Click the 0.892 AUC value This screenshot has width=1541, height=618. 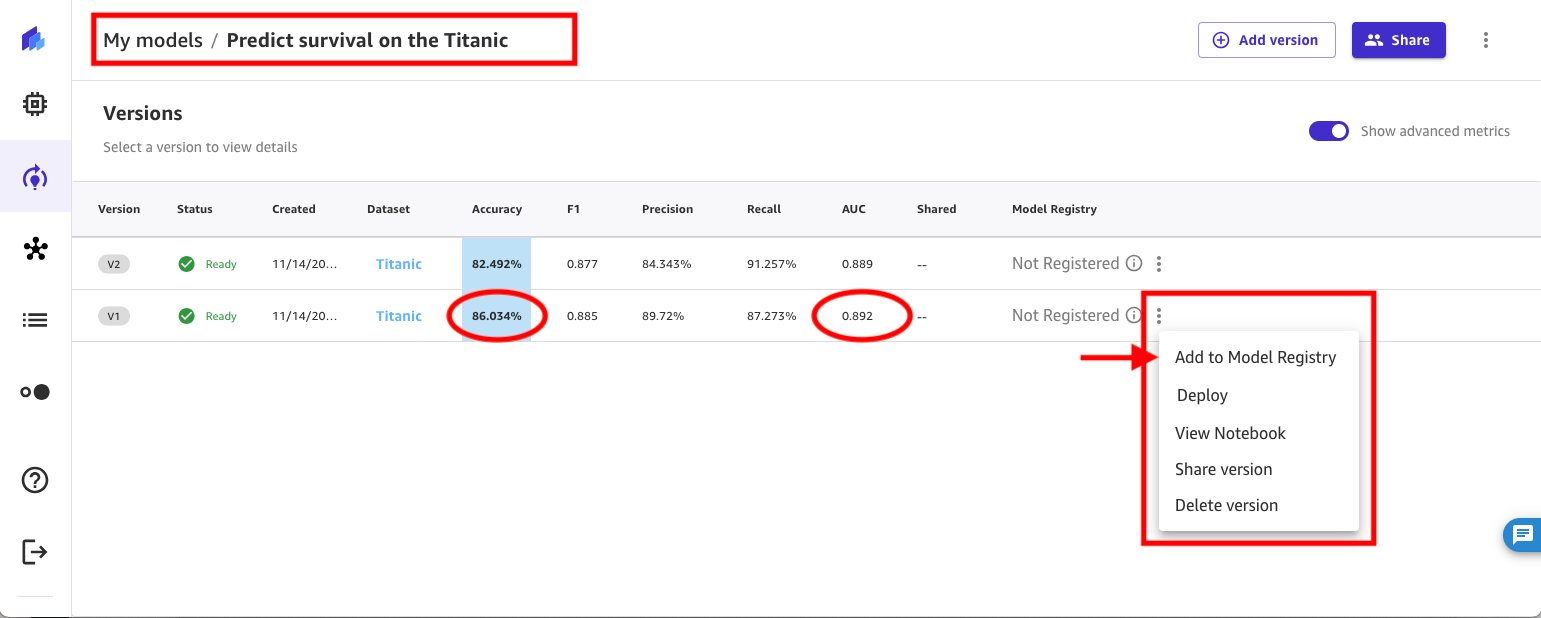[x=857, y=316]
